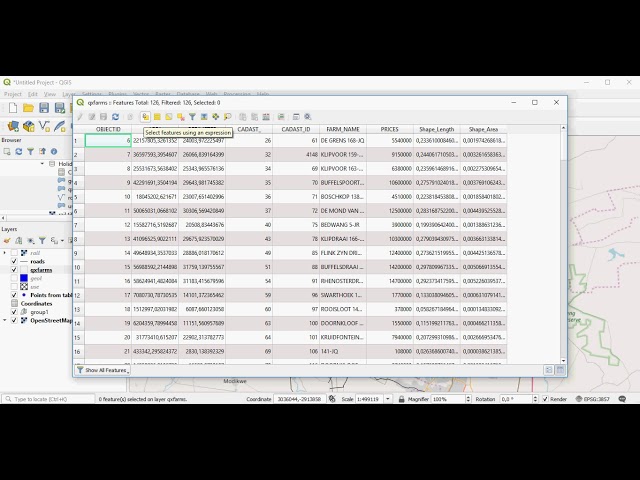The height and width of the screenshot is (480, 640).
Task: Click the Save Project As icon
Action: (60, 108)
